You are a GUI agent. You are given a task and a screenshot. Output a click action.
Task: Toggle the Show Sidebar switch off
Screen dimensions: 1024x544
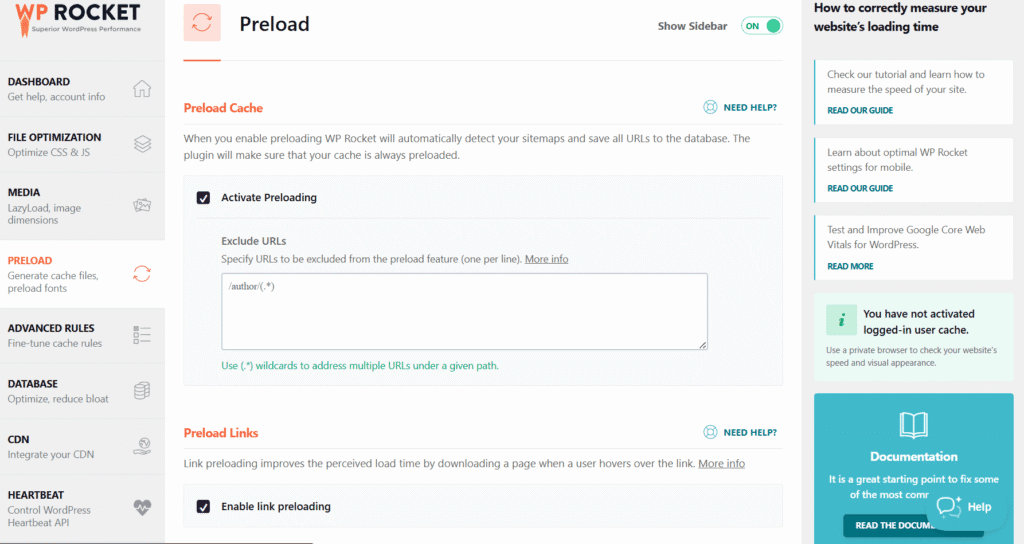pos(761,26)
